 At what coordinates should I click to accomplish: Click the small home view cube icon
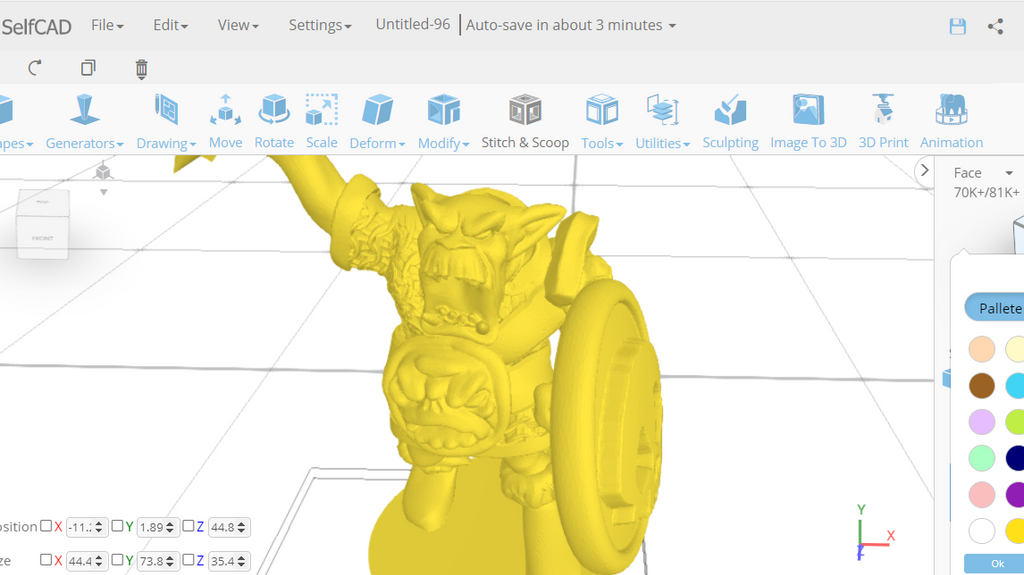[103, 172]
